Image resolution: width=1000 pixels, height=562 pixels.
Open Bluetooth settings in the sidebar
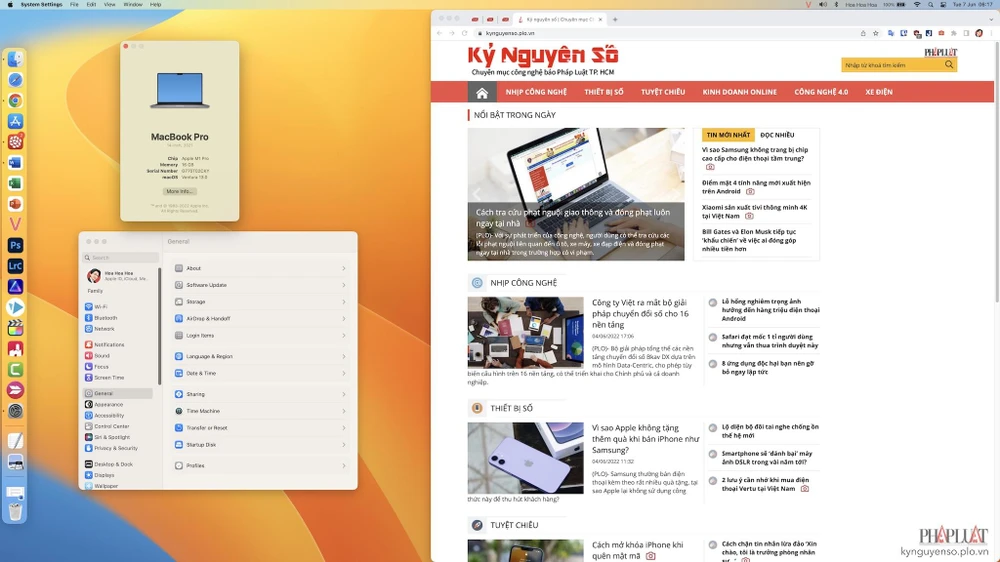coord(105,318)
